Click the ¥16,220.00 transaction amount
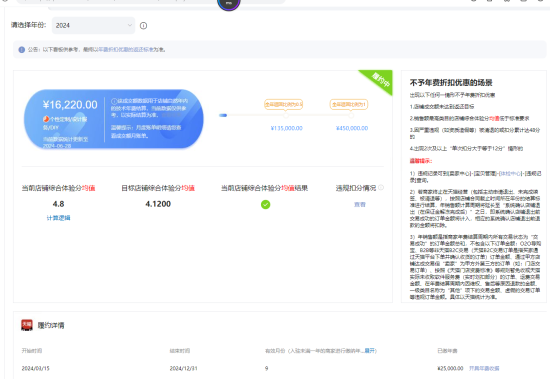 point(70,105)
